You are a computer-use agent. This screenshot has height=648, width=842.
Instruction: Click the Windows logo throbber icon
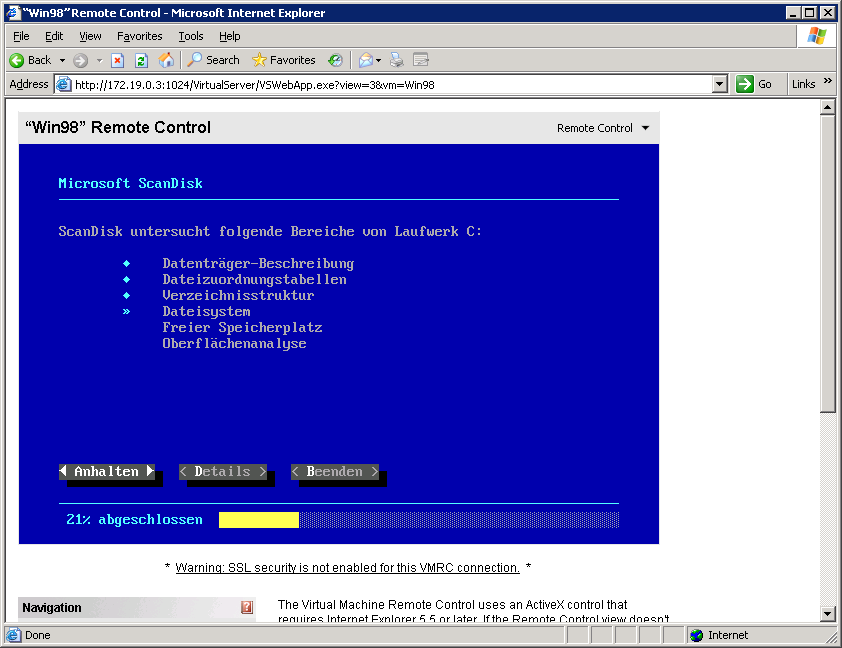[816, 36]
